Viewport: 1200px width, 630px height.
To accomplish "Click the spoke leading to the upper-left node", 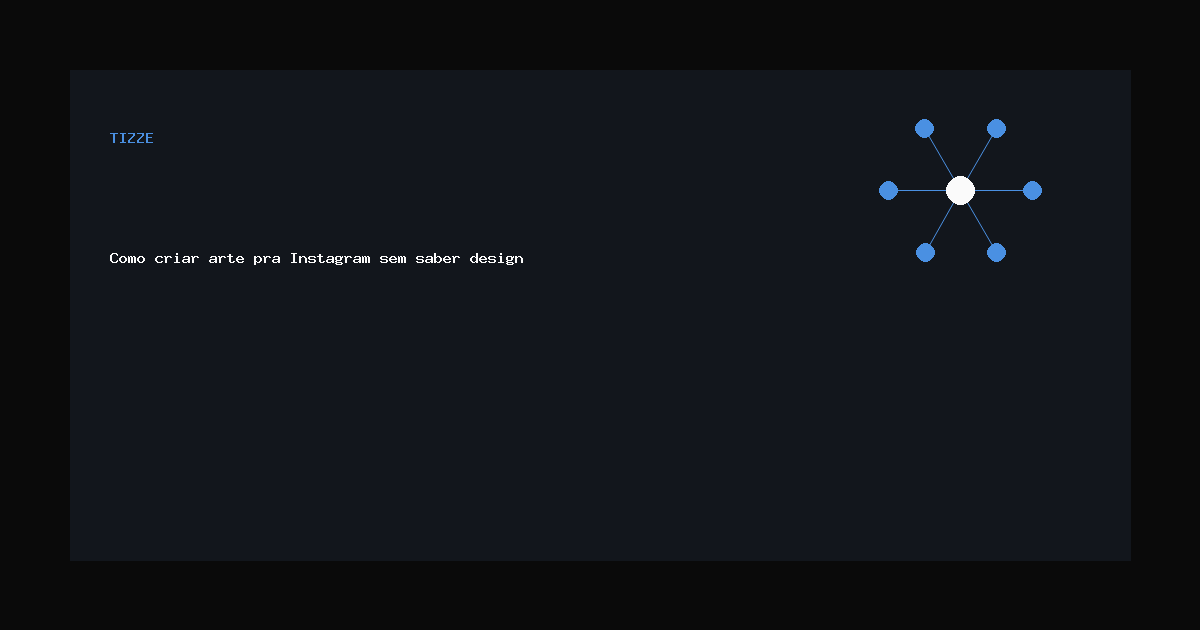I will pyautogui.click(x=941, y=157).
